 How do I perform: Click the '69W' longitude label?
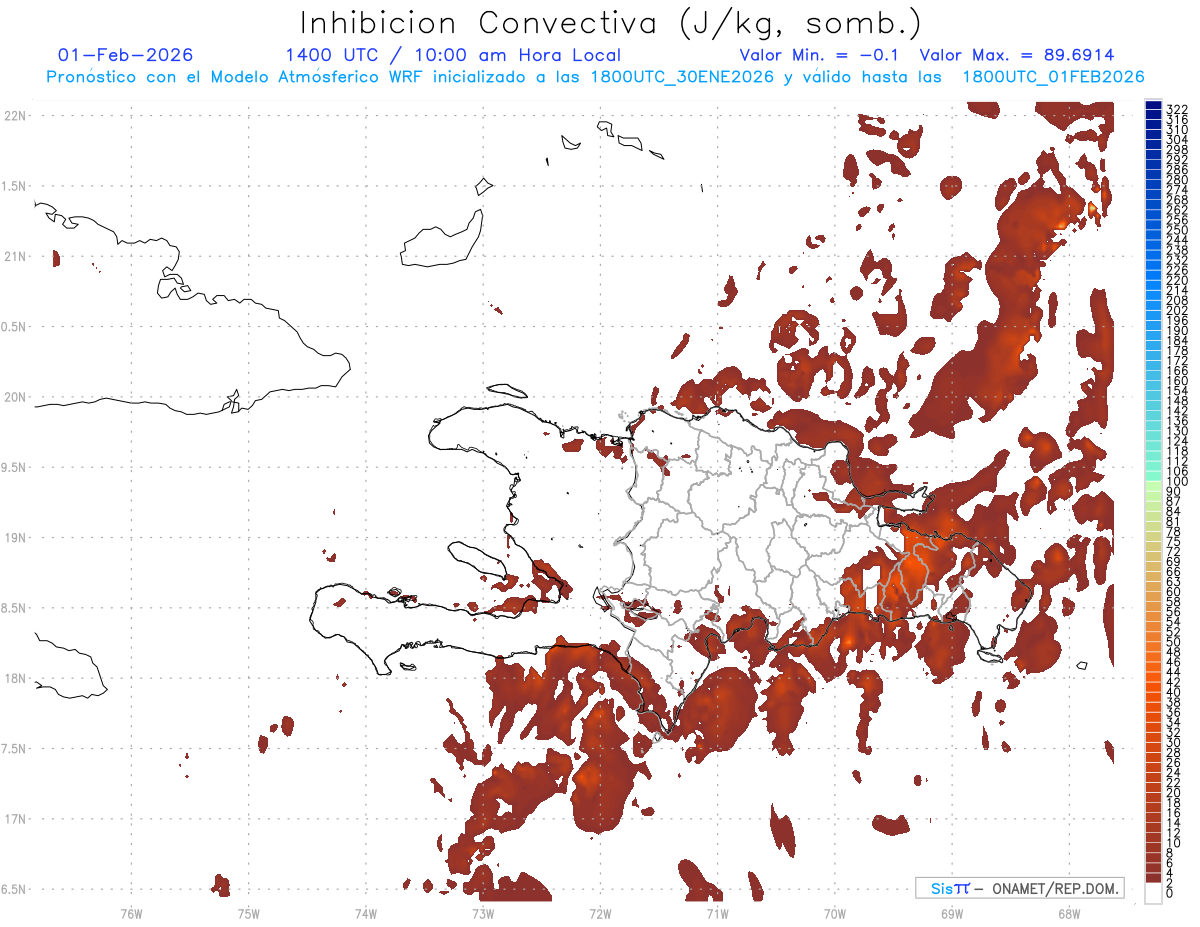pyautogui.click(x=951, y=913)
